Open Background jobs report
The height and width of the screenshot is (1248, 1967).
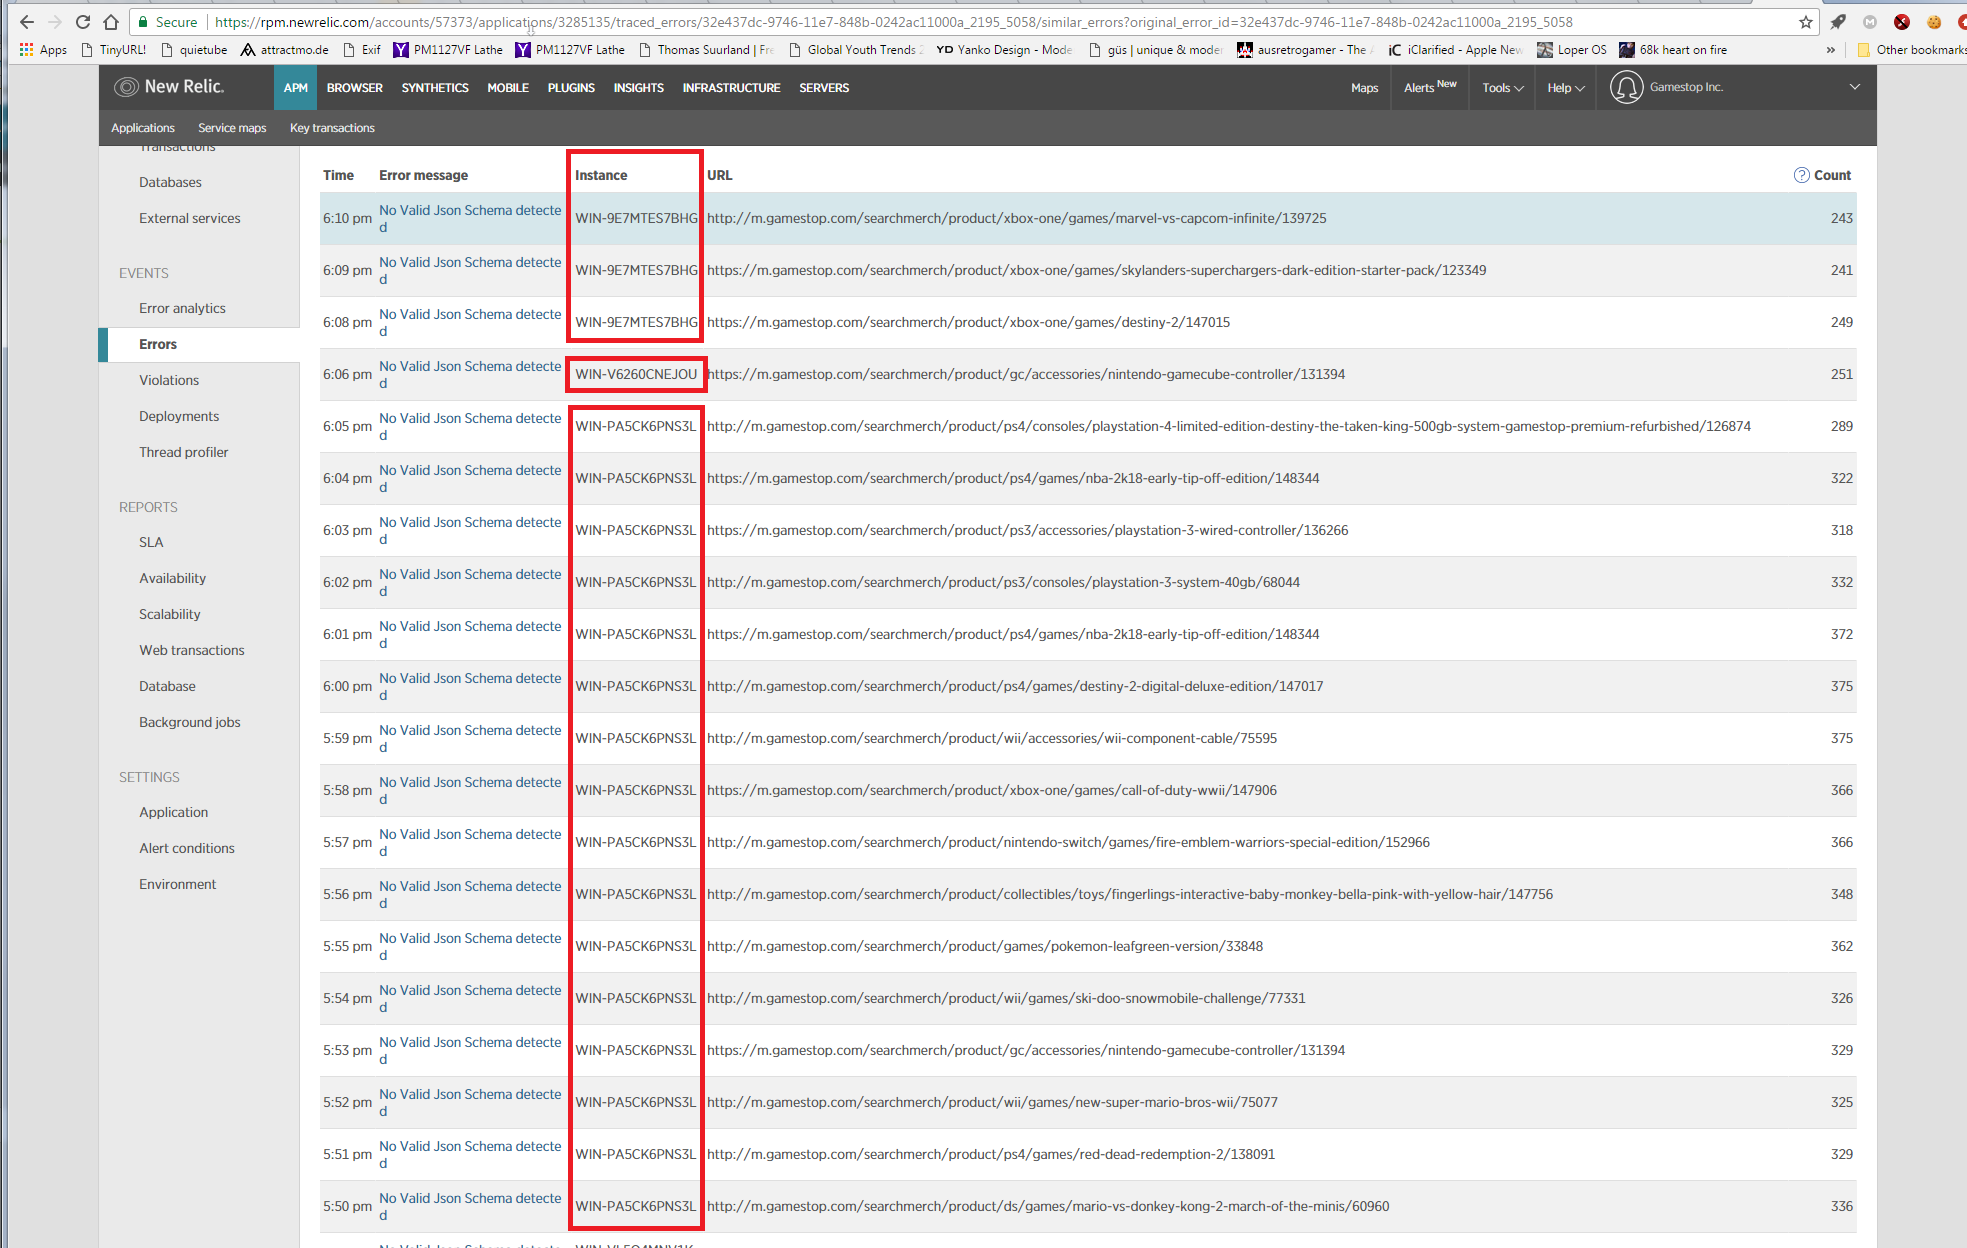(190, 722)
